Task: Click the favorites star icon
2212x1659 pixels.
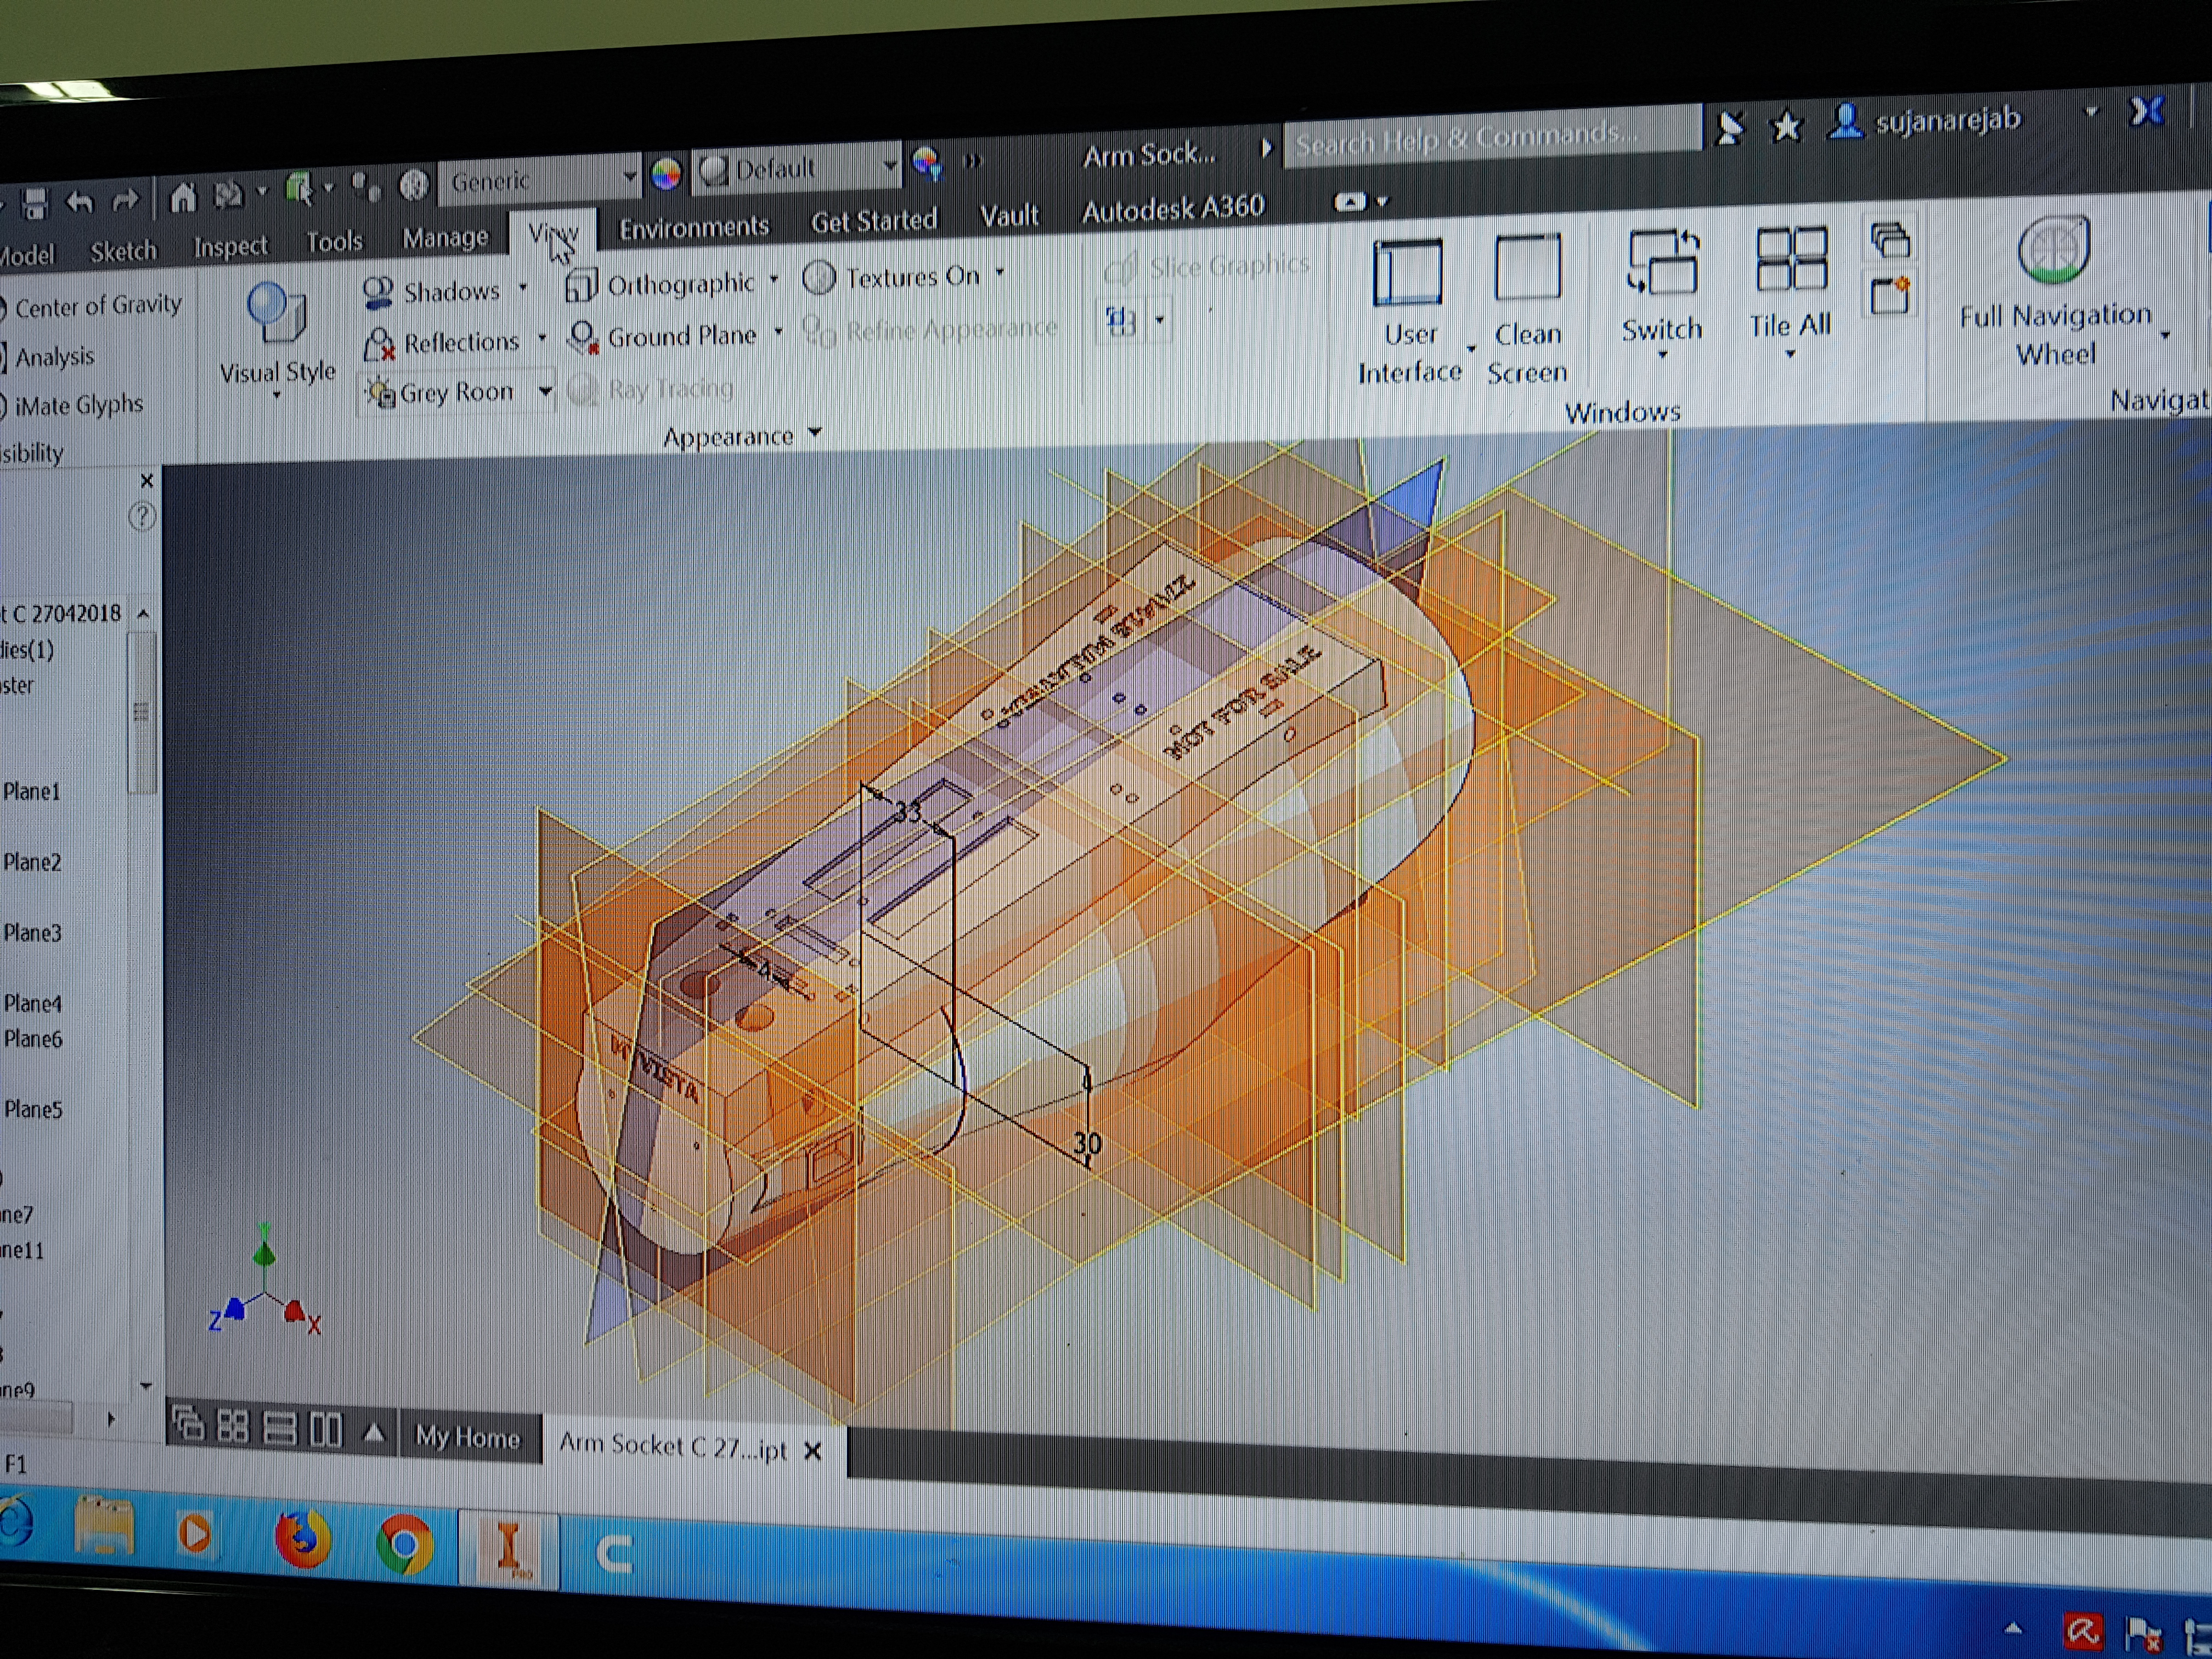Action: coord(1786,127)
